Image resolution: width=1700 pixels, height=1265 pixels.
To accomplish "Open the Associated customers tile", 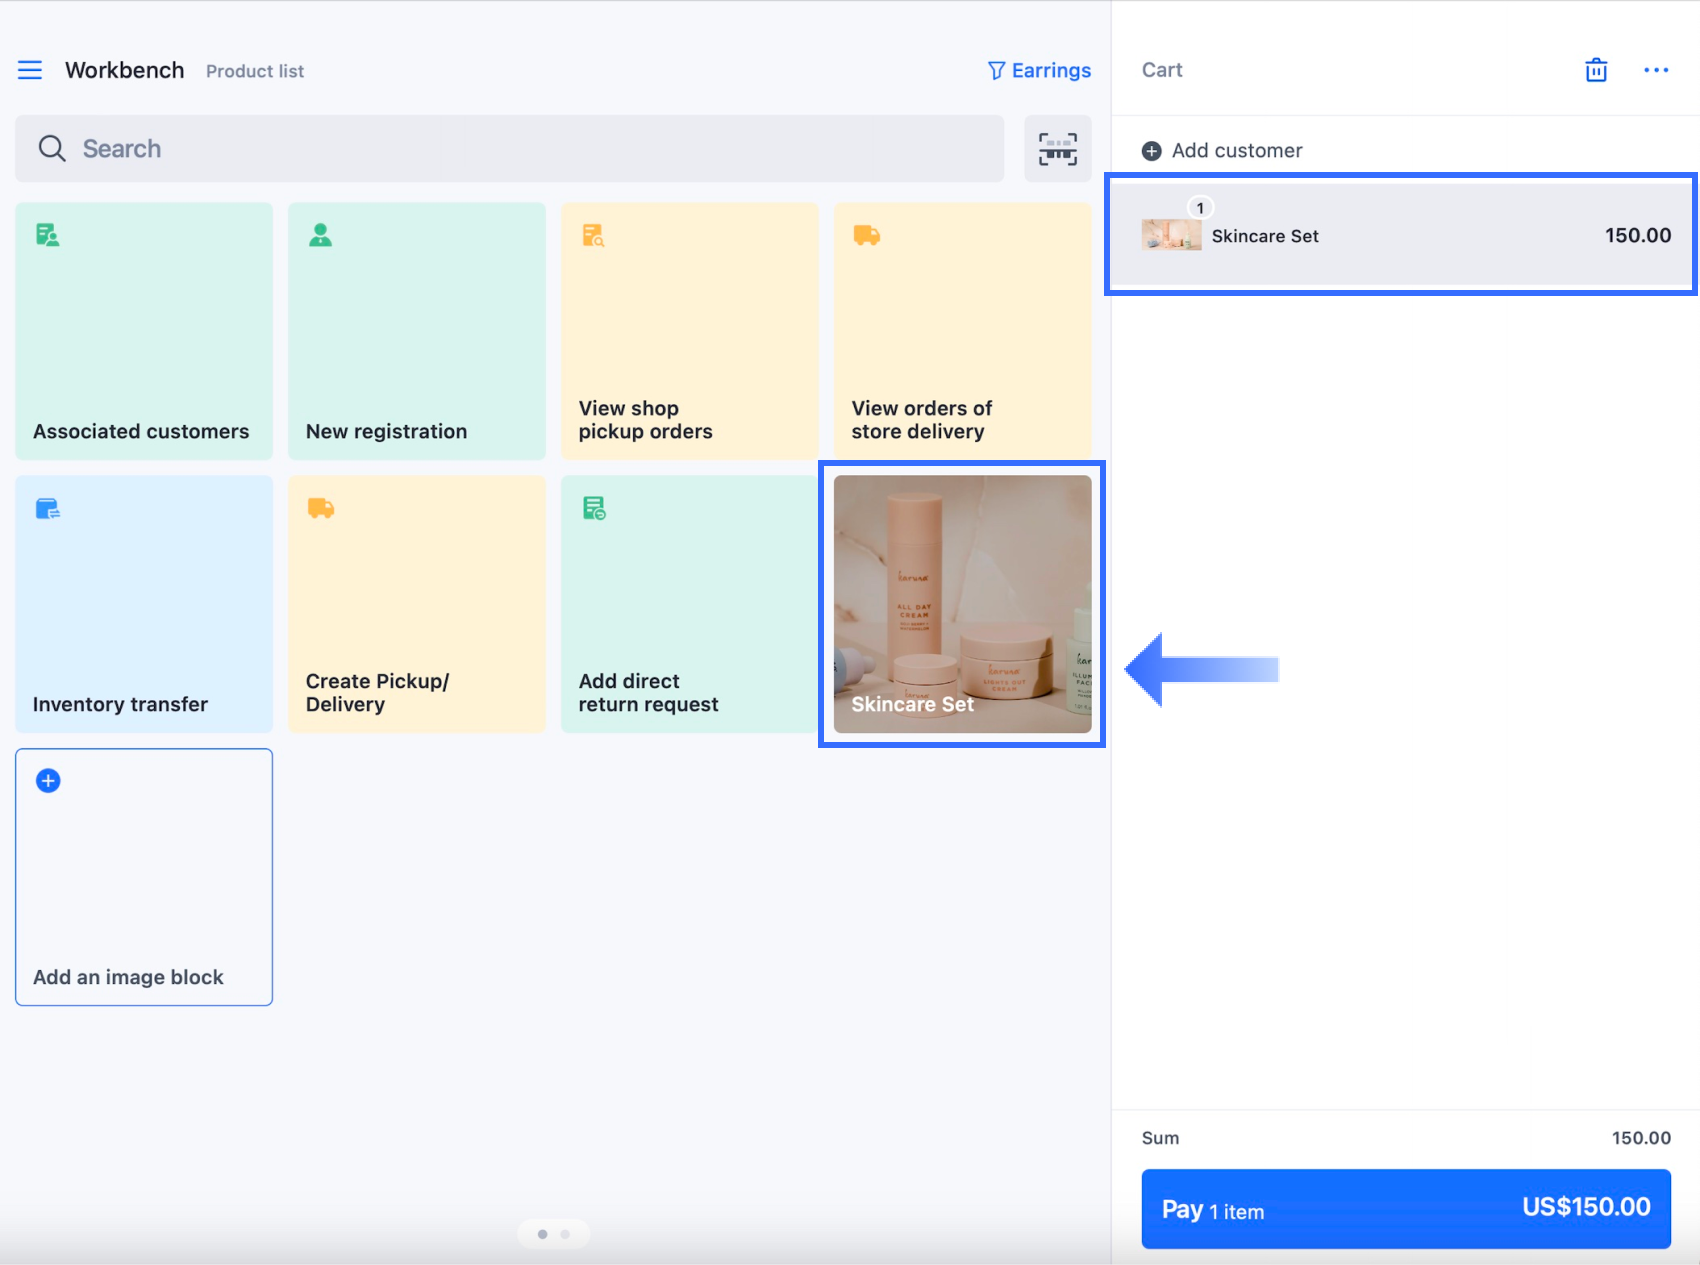I will coord(144,331).
